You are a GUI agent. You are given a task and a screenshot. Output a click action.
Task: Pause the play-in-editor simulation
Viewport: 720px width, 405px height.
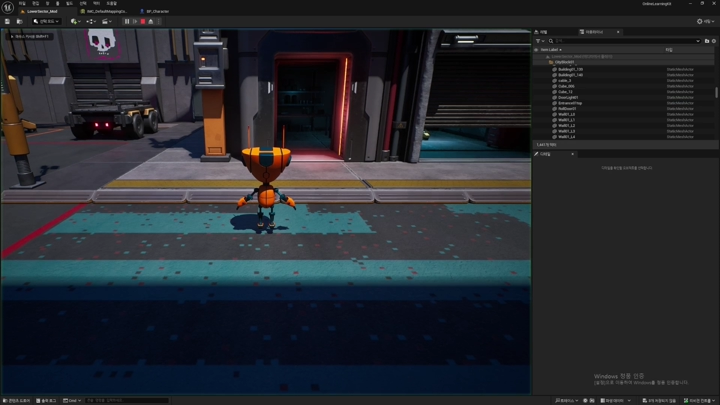(x=127, y=22)
